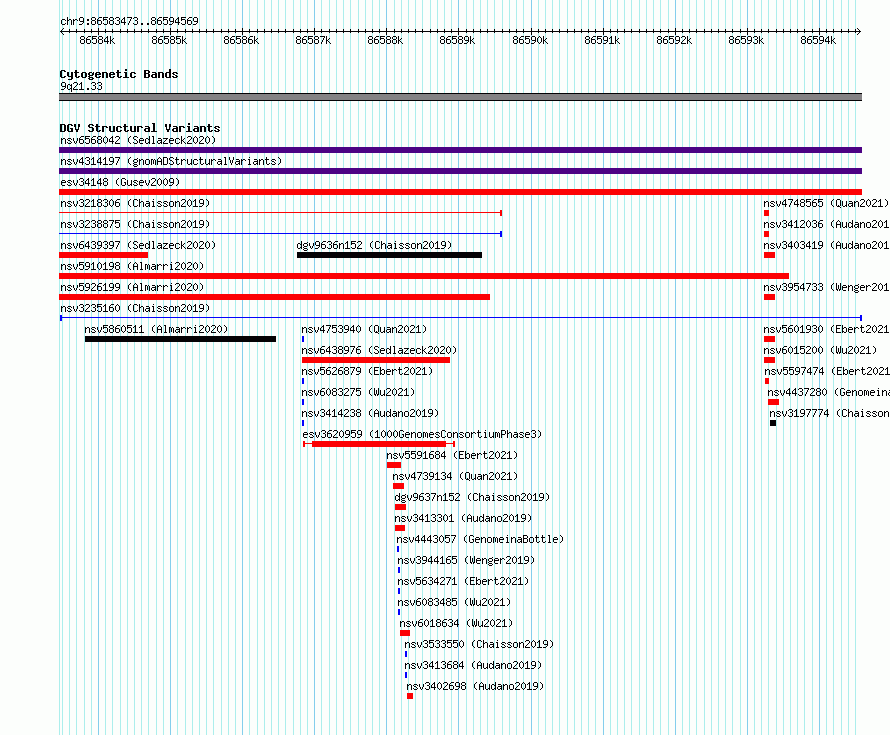The height and width of the screenshot is (735, 890).
Task: Click the nsv6018634 (Wu2021) label
Action: 456,623
